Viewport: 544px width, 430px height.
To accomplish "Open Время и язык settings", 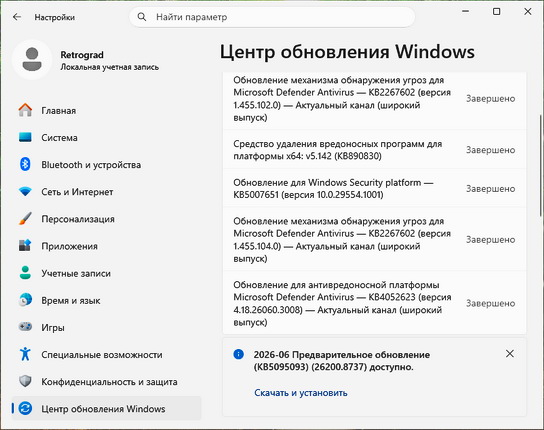I will 107,300.
